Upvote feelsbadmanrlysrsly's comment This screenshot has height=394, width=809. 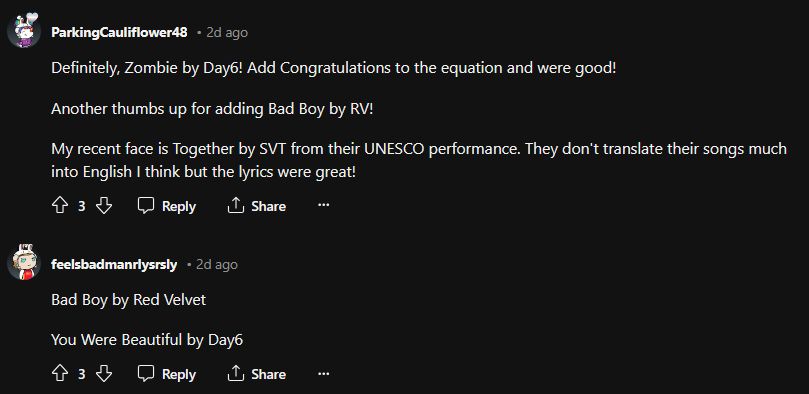click(x=60, y=374)
